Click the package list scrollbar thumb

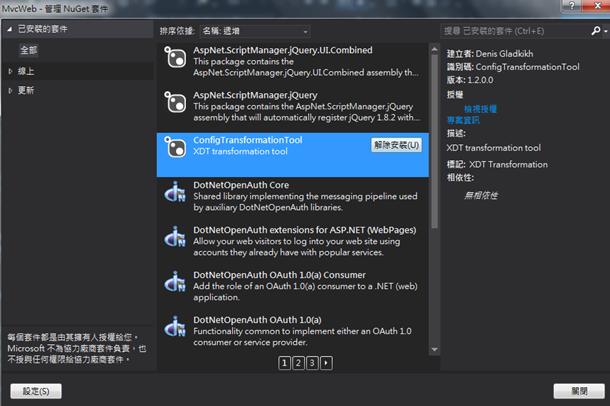click(435, 142)
